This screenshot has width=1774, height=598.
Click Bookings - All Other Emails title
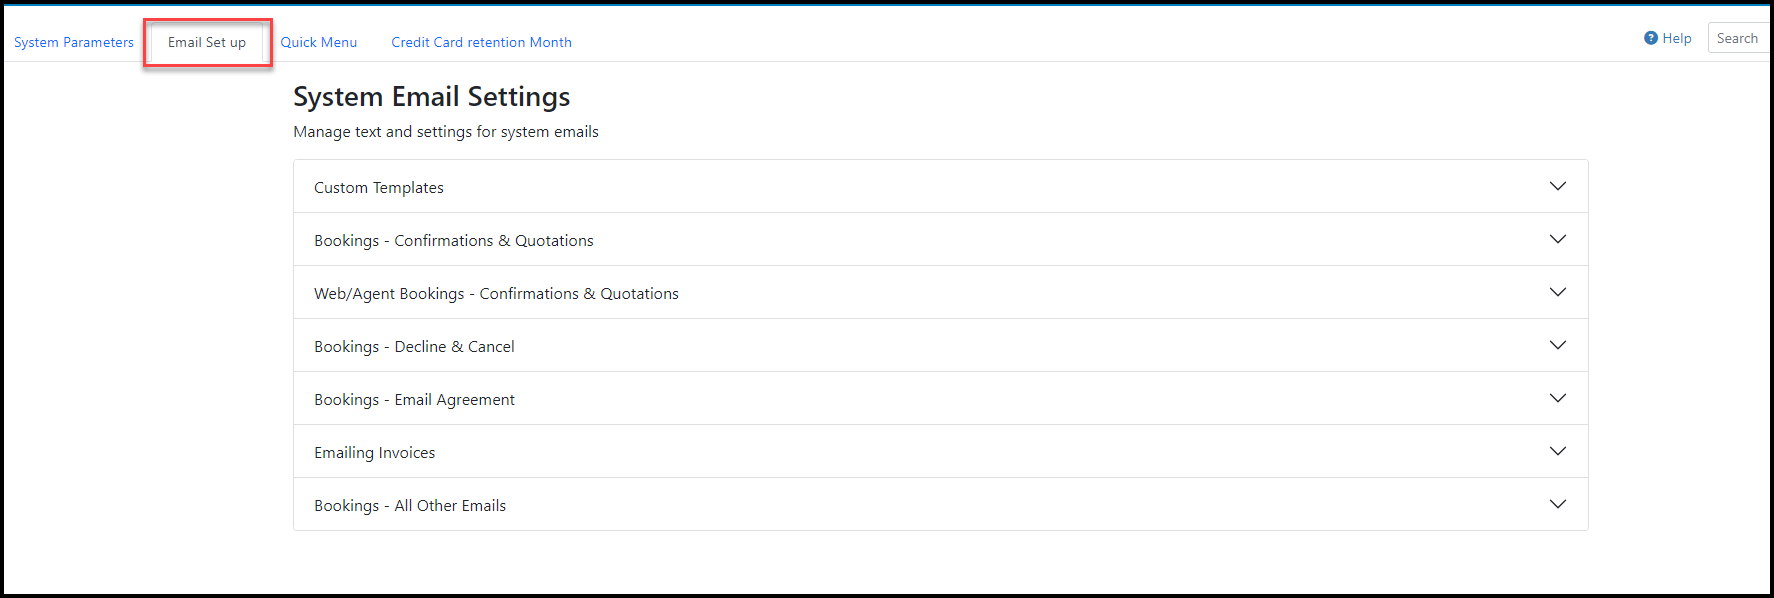coord(410,505)
